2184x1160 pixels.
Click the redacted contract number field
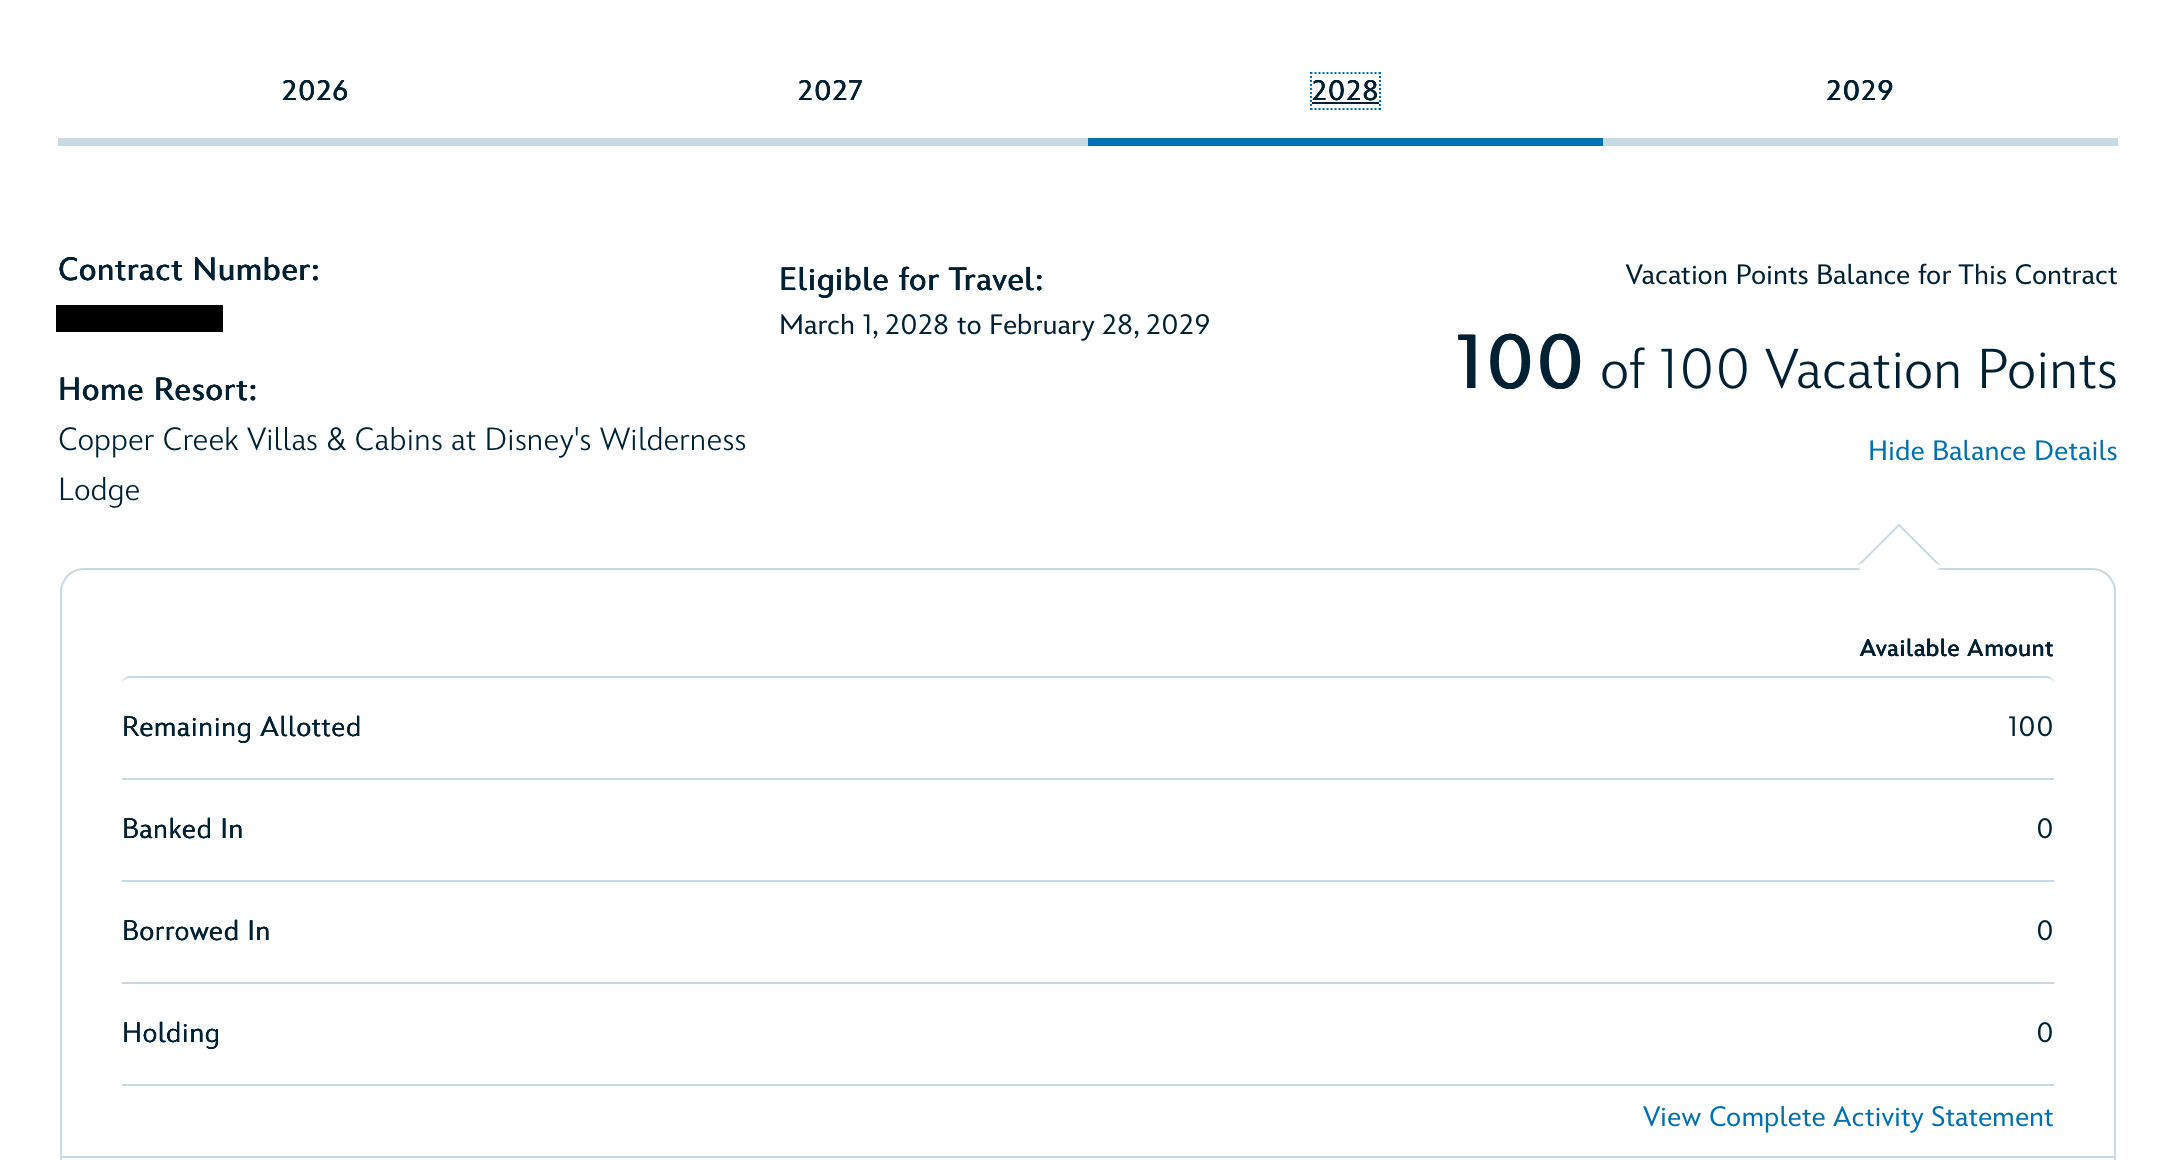140,318
